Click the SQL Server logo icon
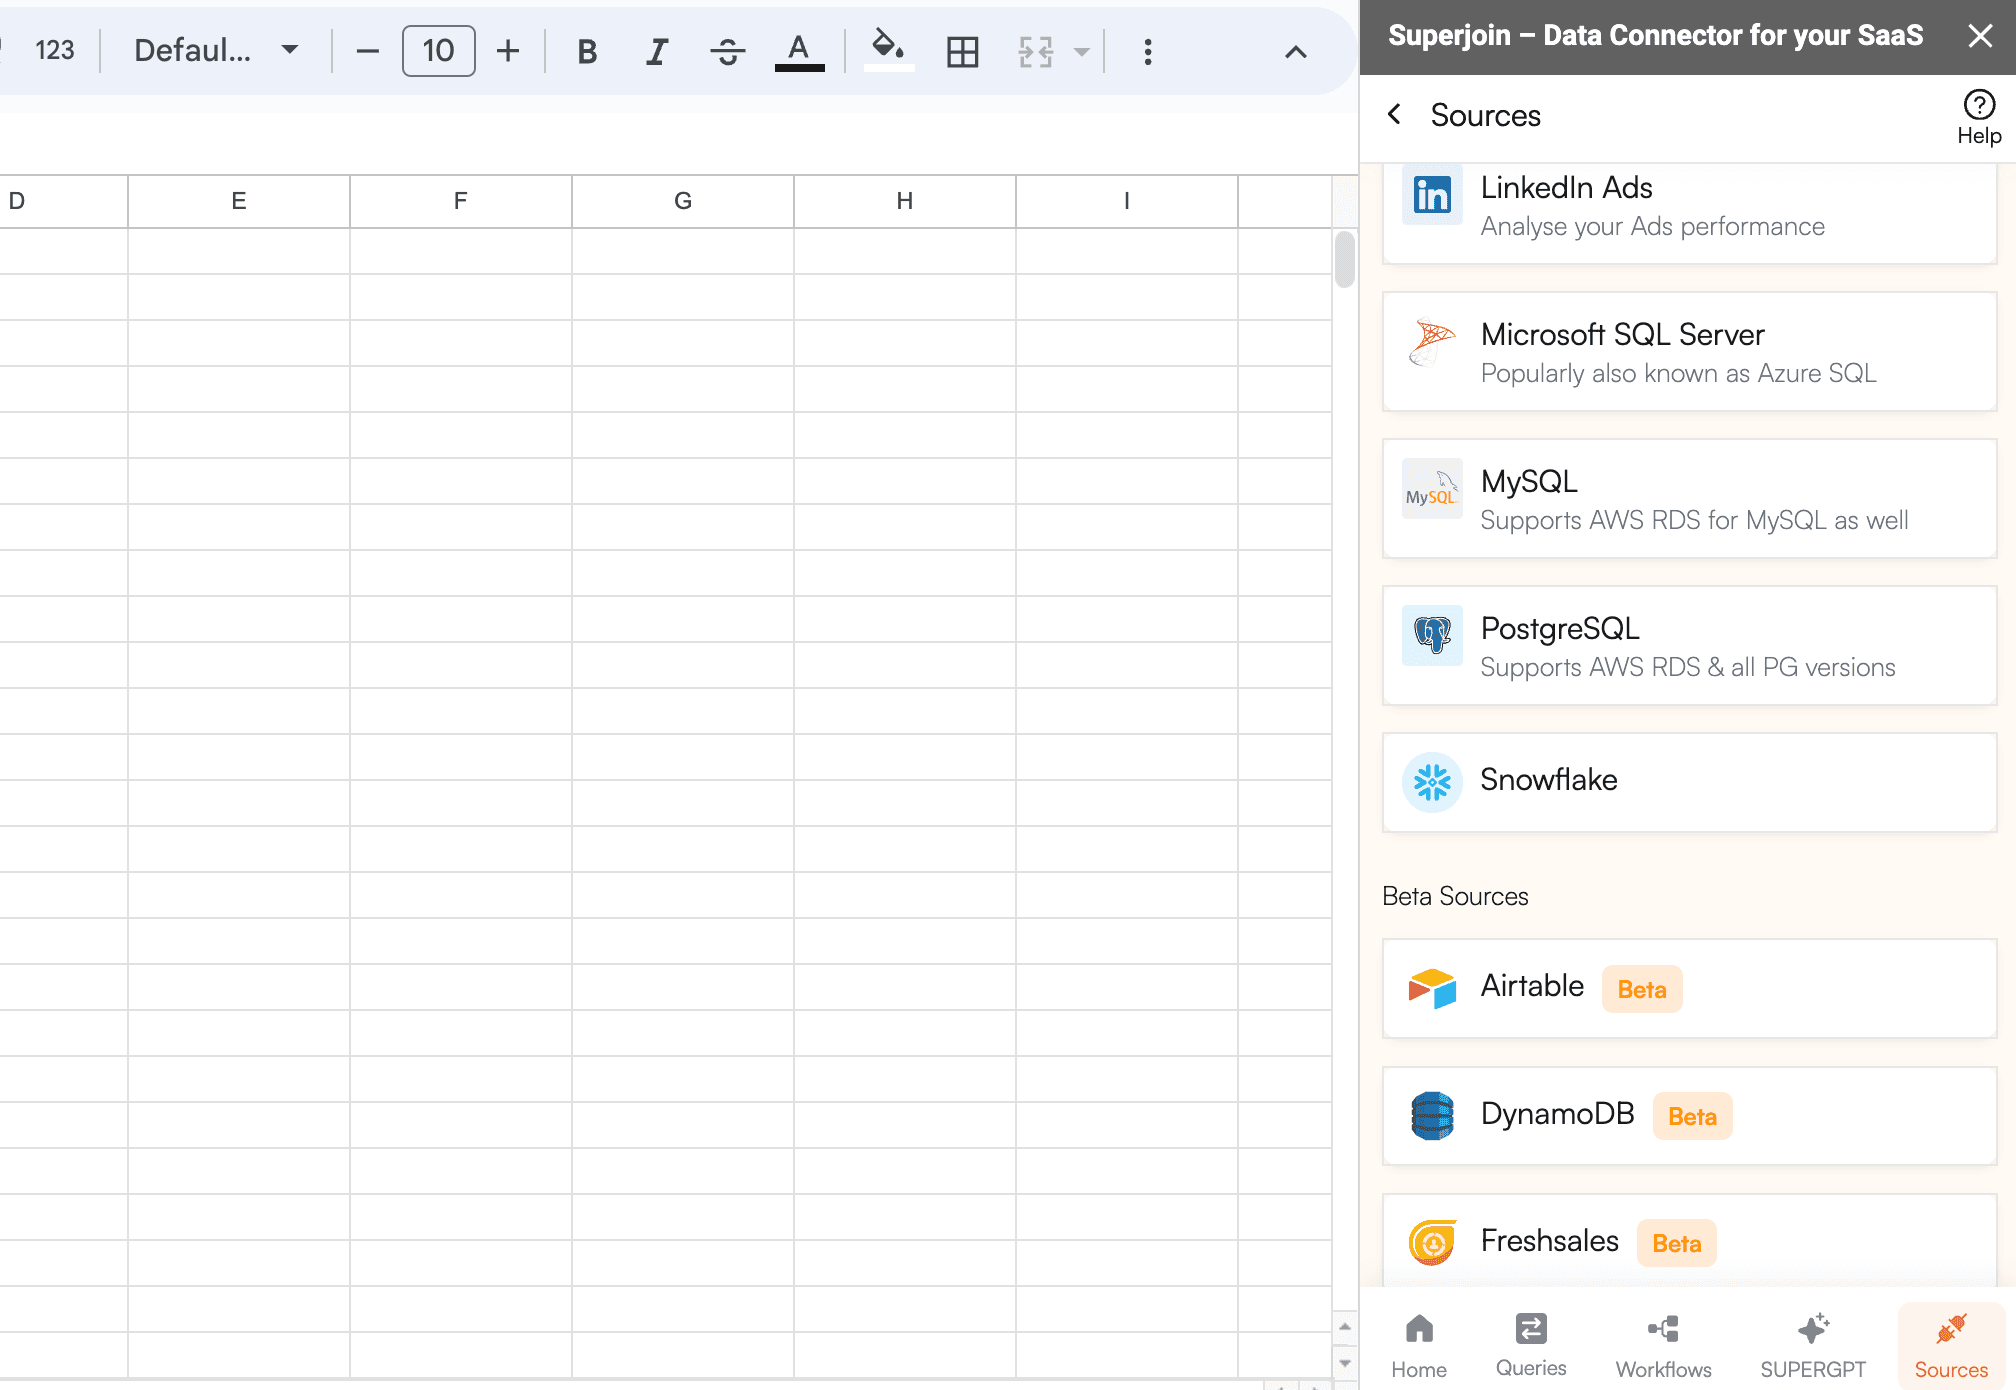The width and height of the screenshot is (2016, 1390). tap(1432, 342)
